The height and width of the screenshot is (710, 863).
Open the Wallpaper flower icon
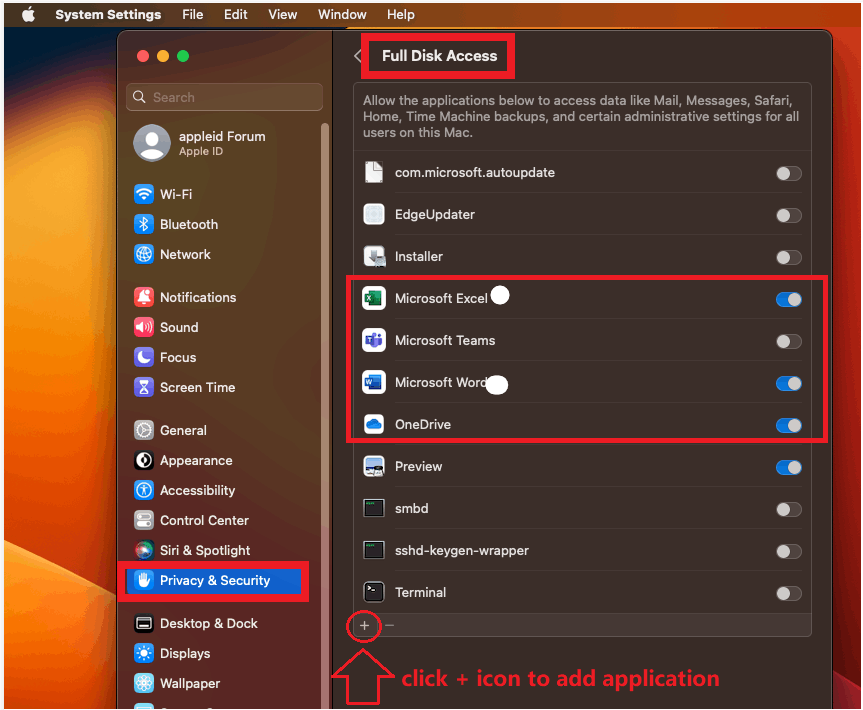coord(144,683)
